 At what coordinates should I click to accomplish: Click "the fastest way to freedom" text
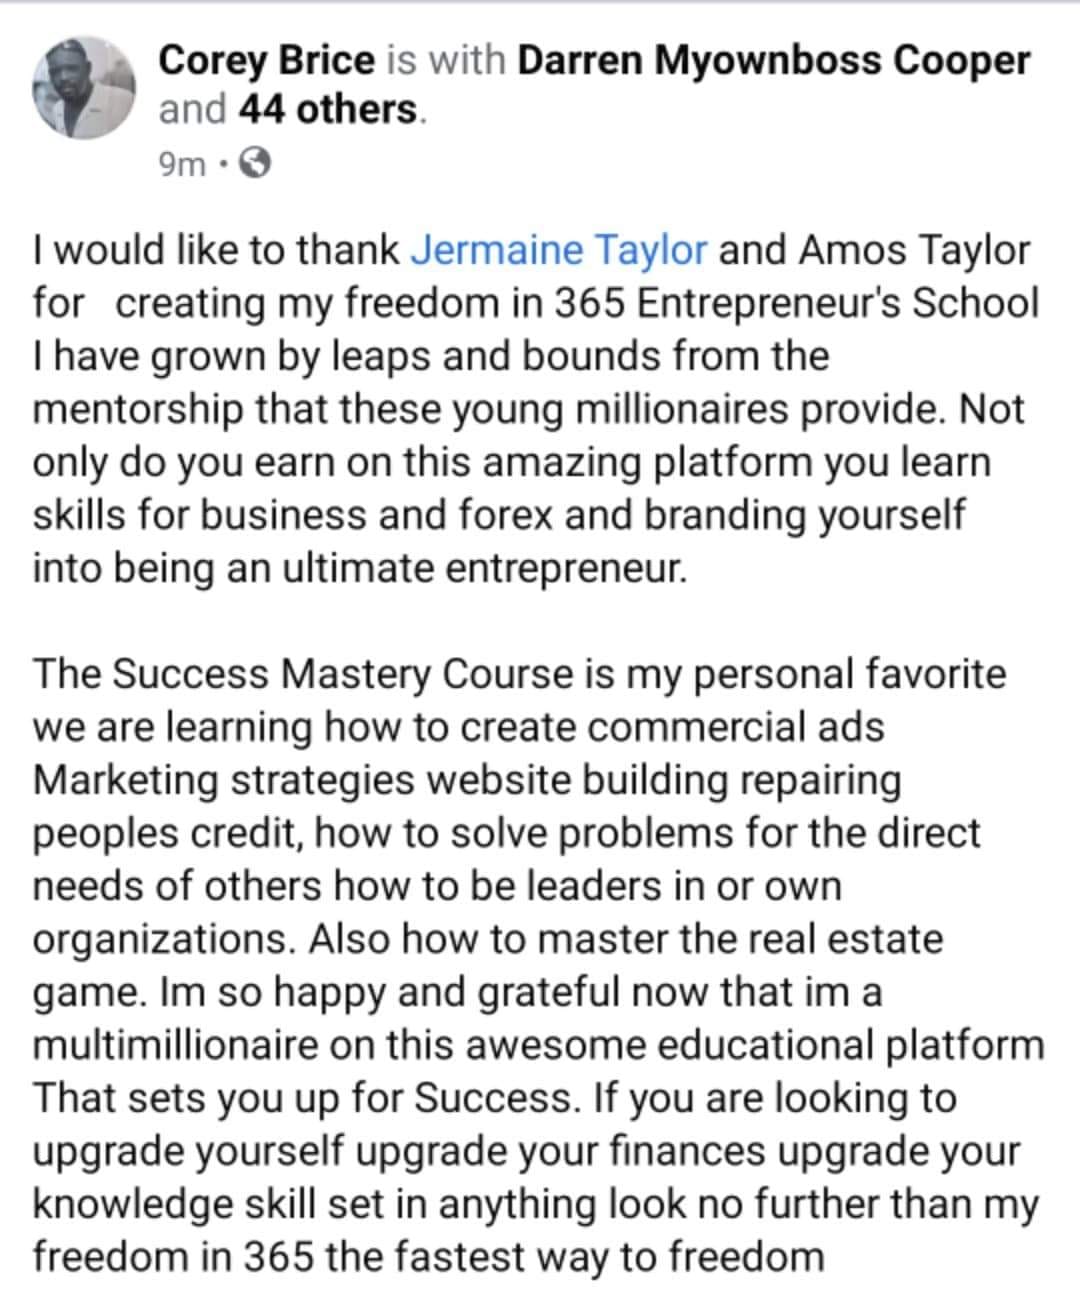click(x=575, y=1256)
